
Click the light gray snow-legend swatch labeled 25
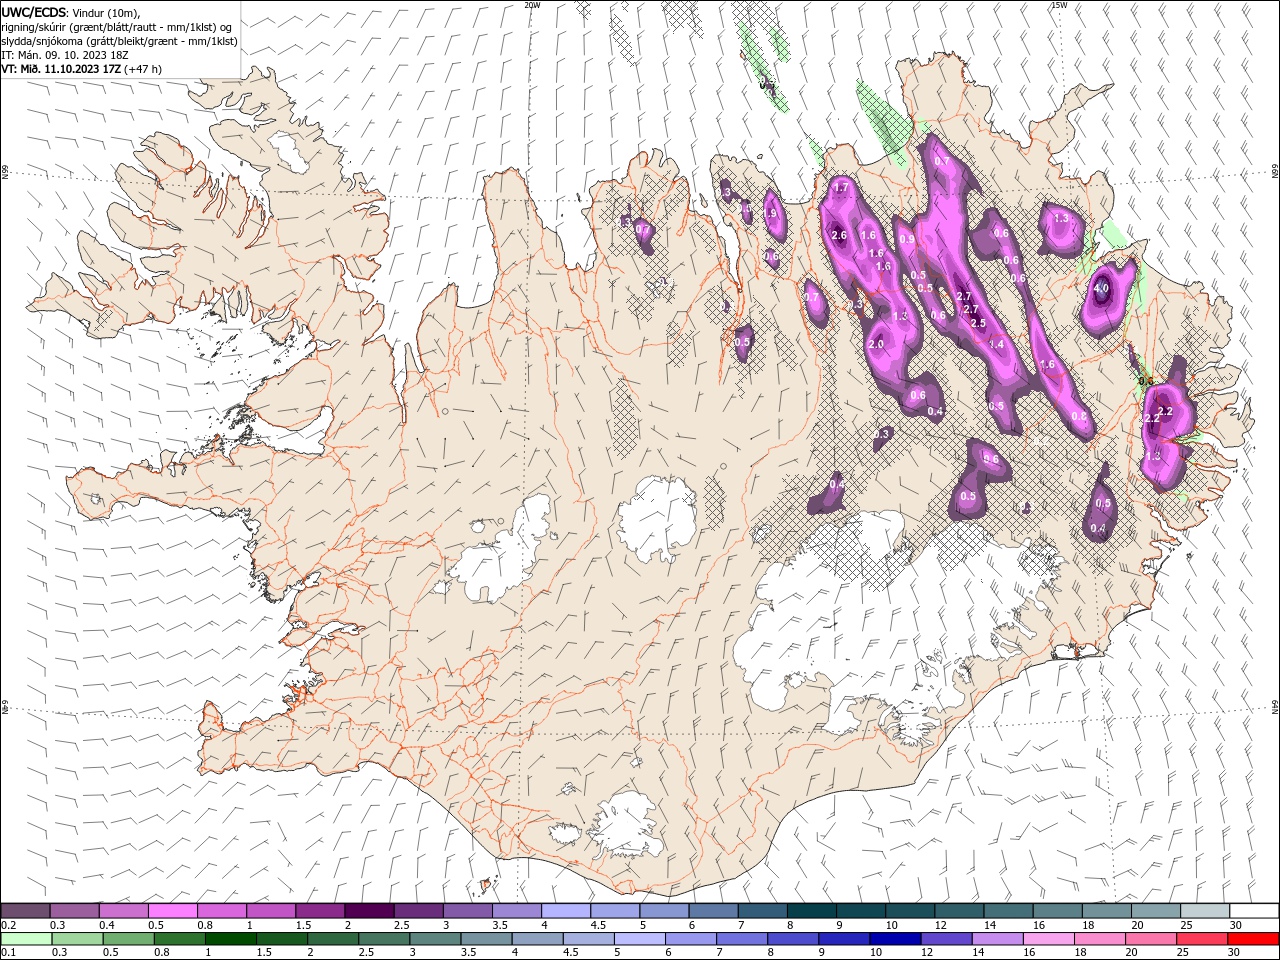tap(1206, 911)
